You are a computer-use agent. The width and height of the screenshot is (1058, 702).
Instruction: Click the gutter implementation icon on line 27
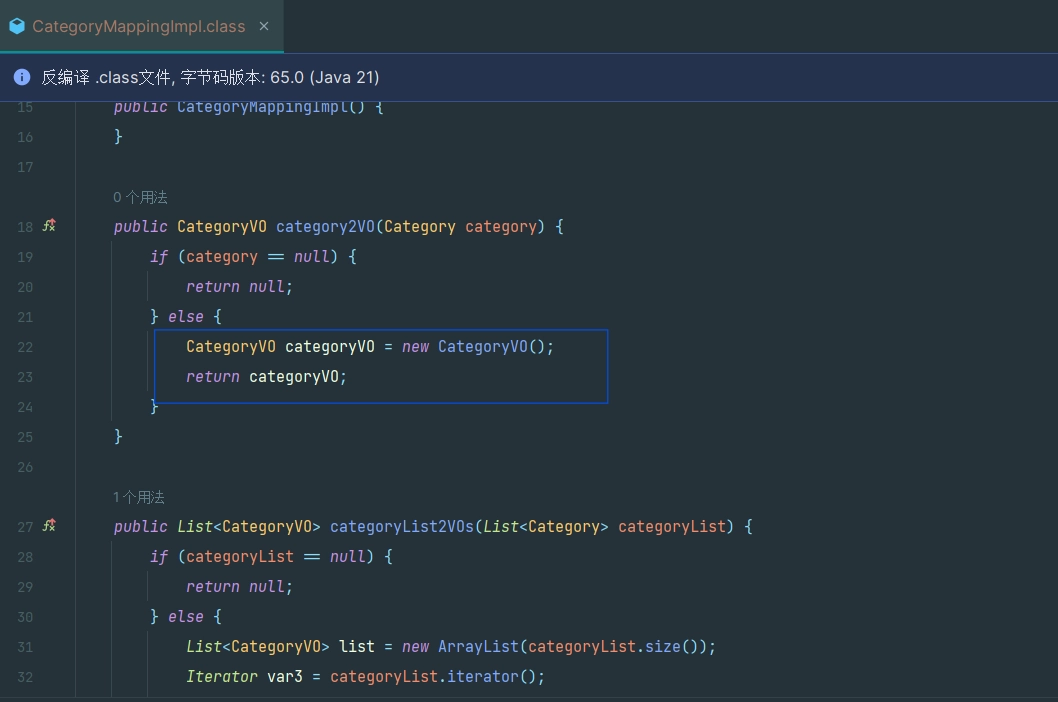[x=49, y=526]
